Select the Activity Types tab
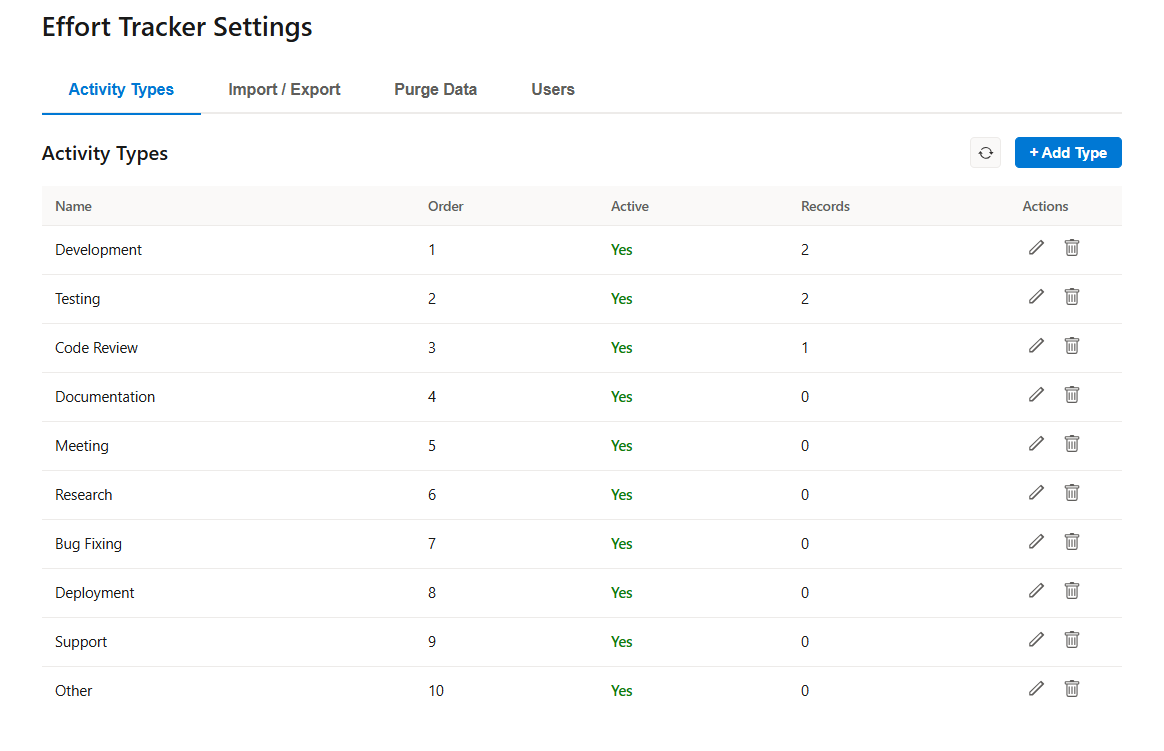The height and width of the screenshot is (751, 1164). (x=121, y=90)
